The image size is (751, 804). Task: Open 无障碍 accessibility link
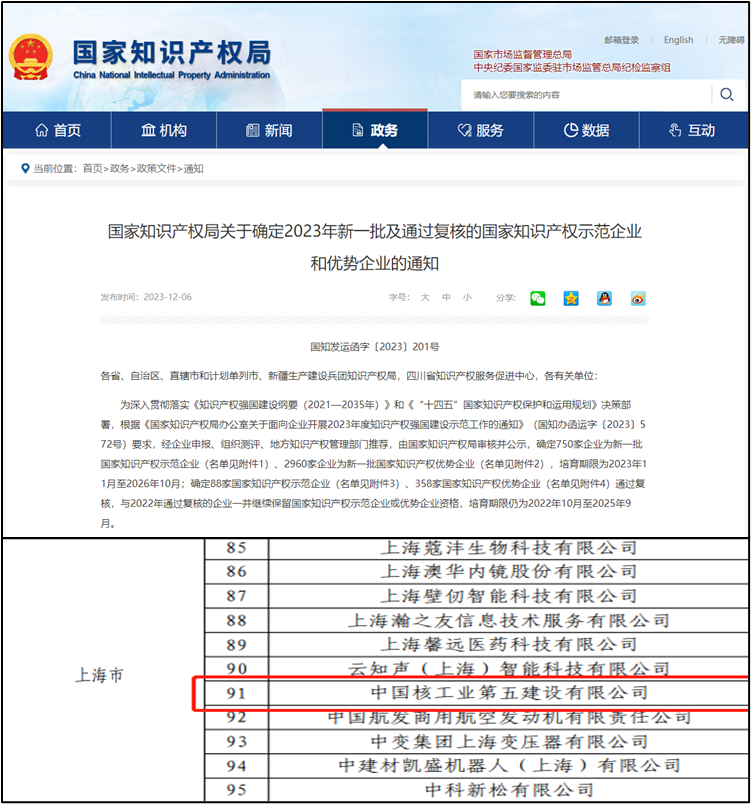(x=732, y=40)
